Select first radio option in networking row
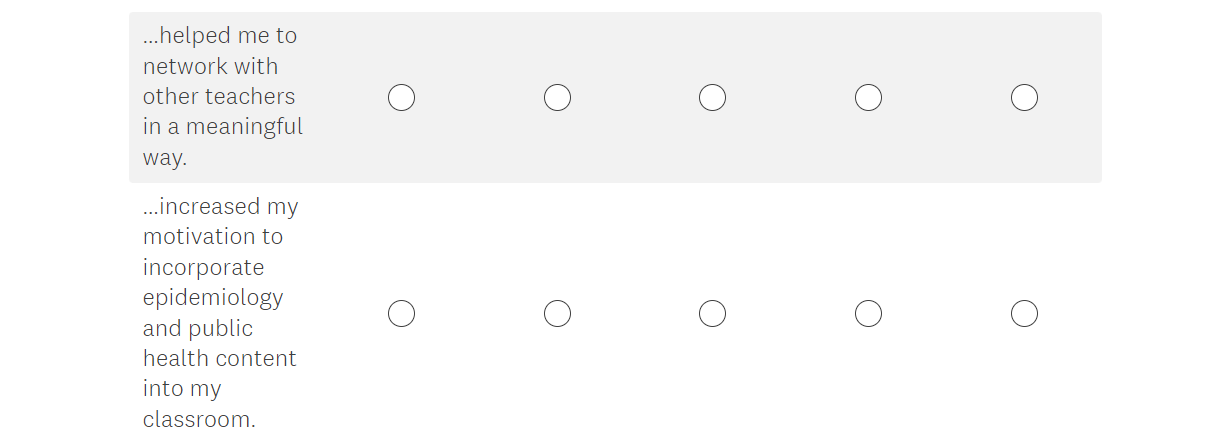 point(401,97)
